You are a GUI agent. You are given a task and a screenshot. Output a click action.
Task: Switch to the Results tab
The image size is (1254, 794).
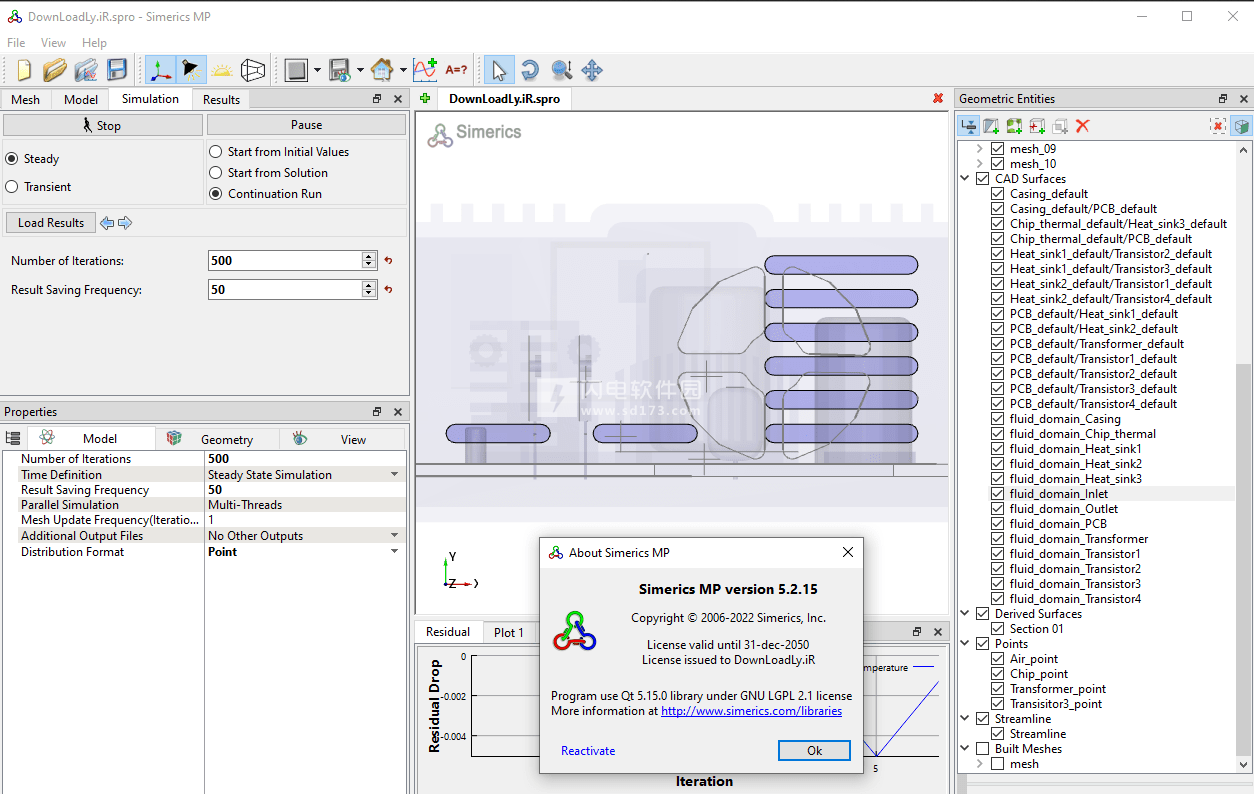click(x=221, y=99)
